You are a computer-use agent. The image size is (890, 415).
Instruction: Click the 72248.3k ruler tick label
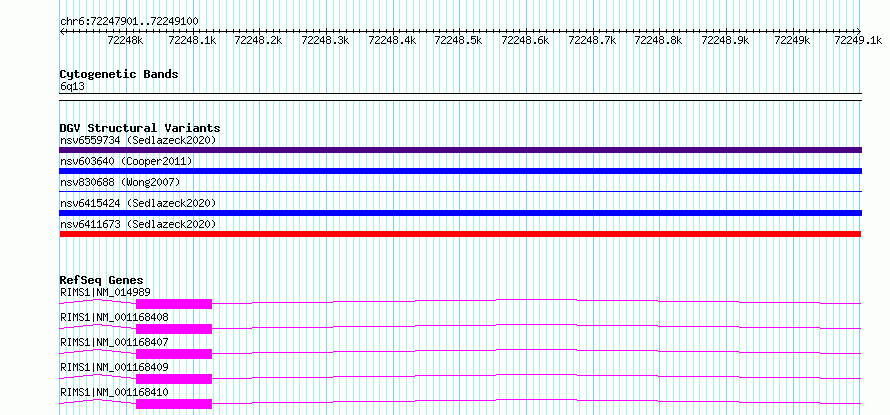[325, 40]
